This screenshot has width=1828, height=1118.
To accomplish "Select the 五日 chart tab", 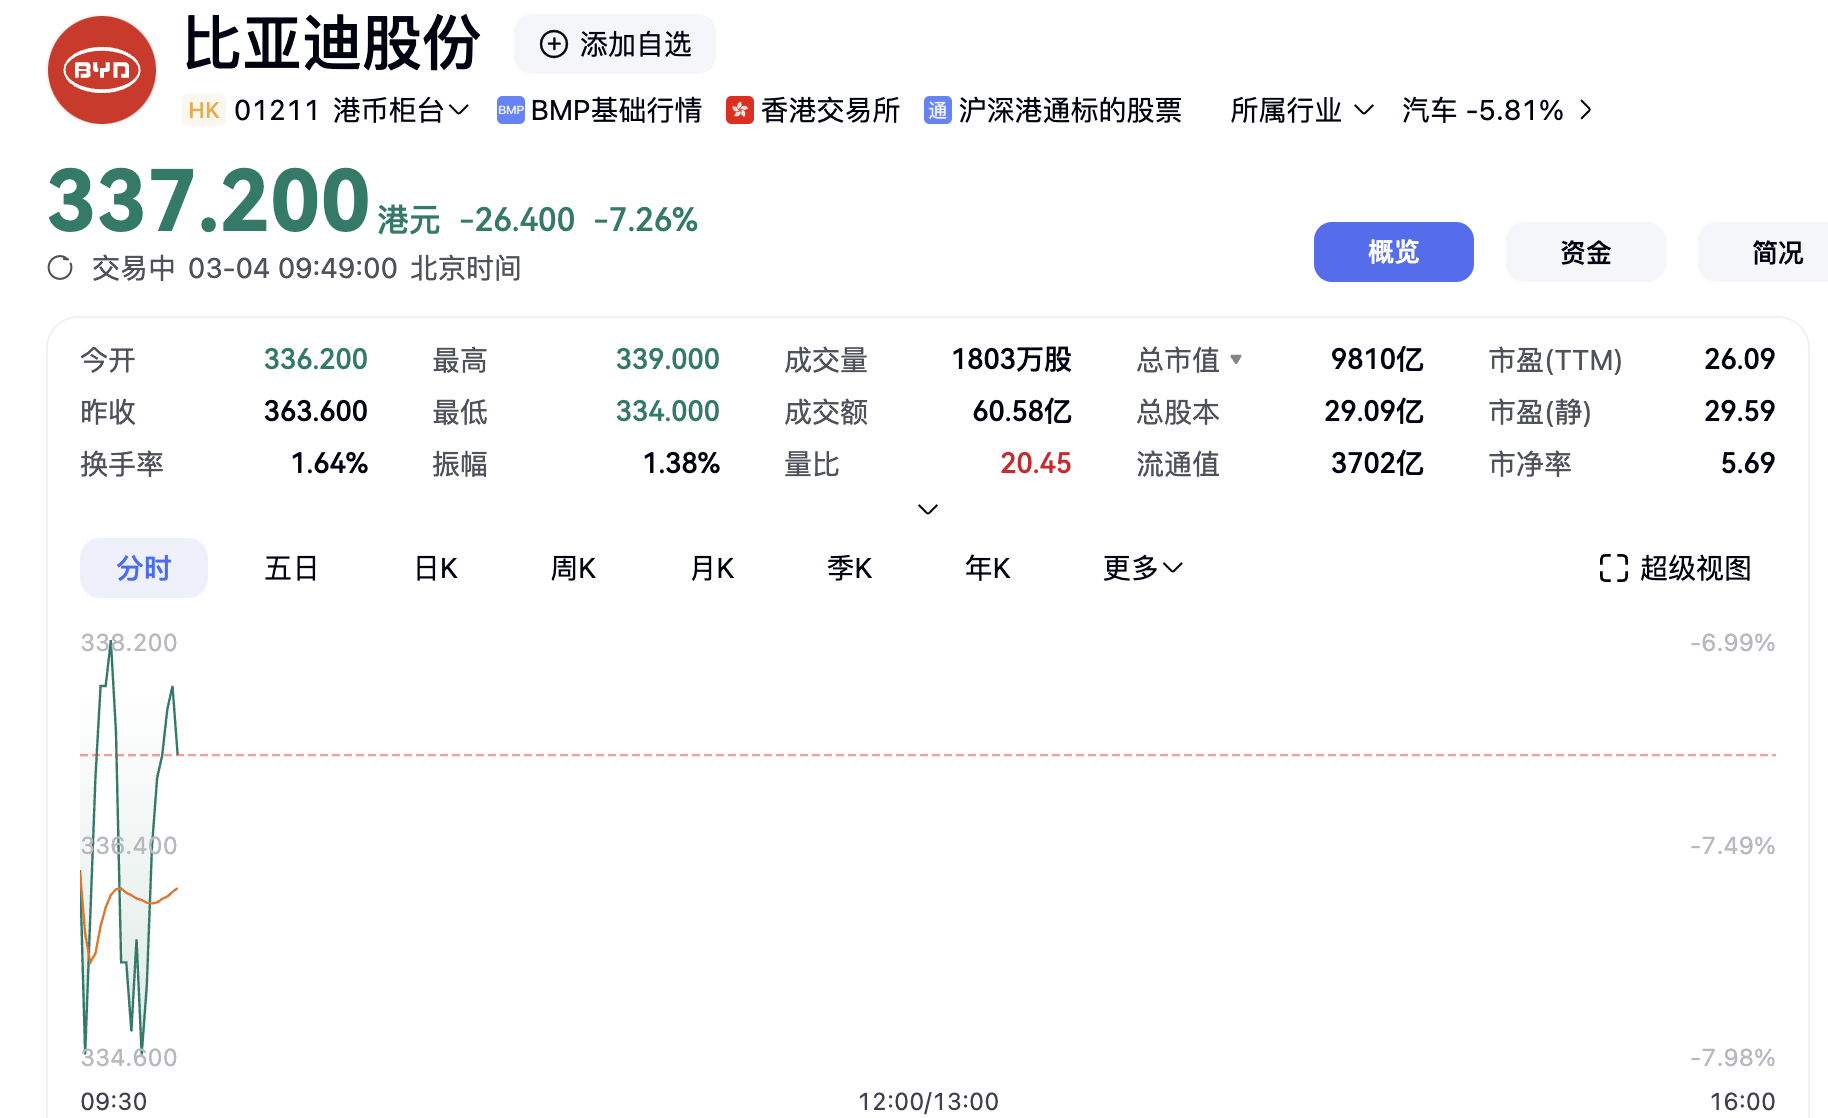I will coord(291,568).
